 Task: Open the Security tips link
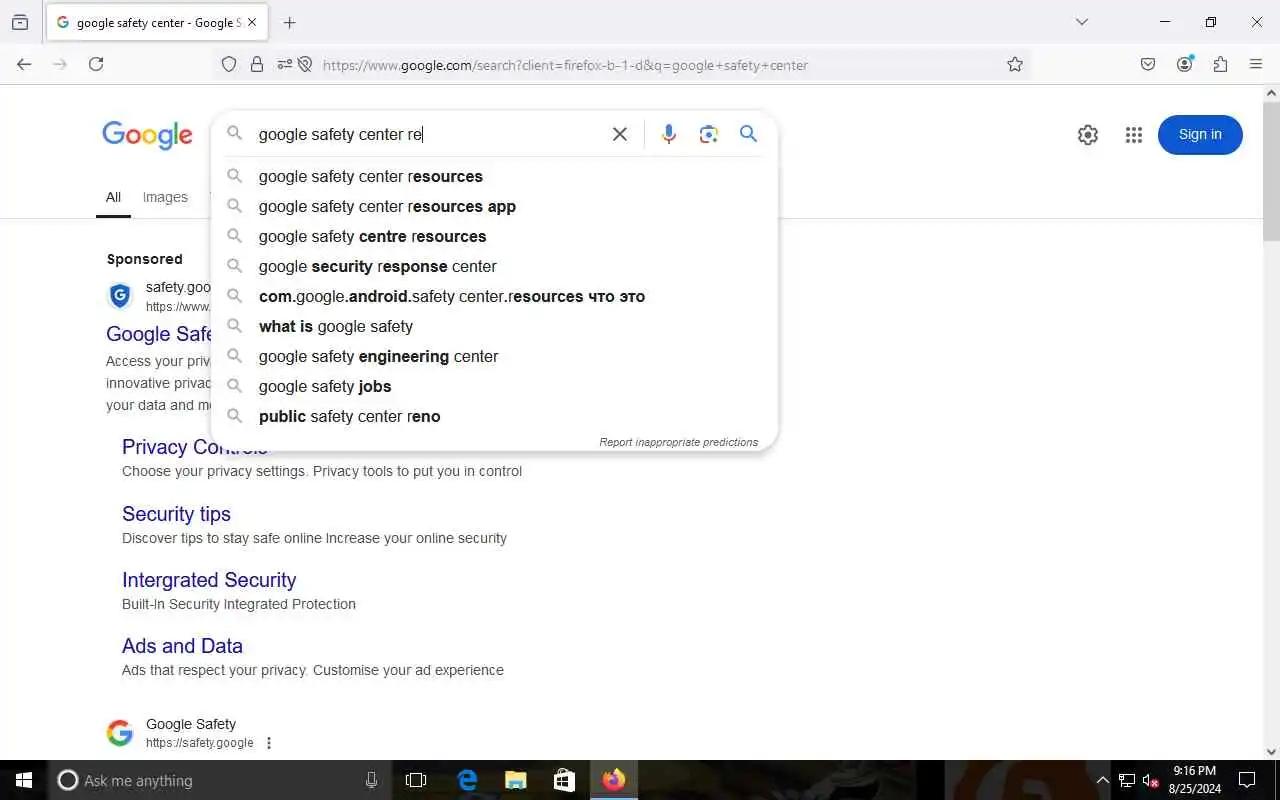click(x=176, y=514)
